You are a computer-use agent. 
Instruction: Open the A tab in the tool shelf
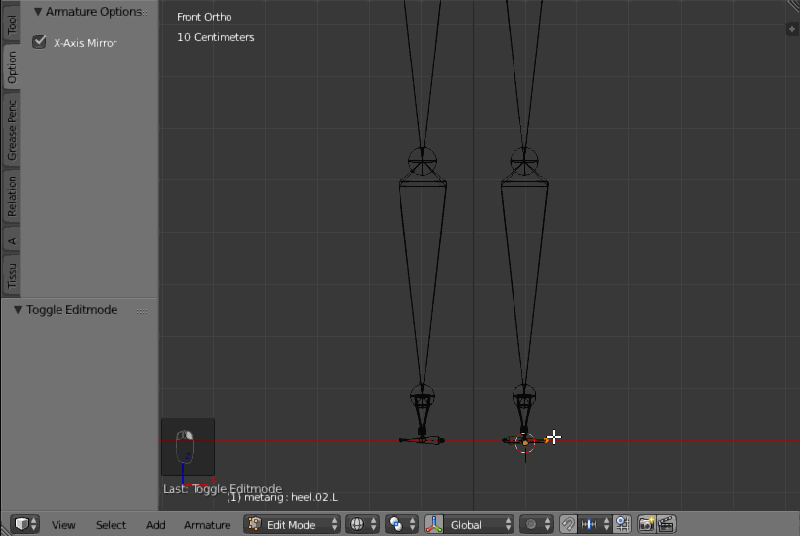tap(12, 241)
